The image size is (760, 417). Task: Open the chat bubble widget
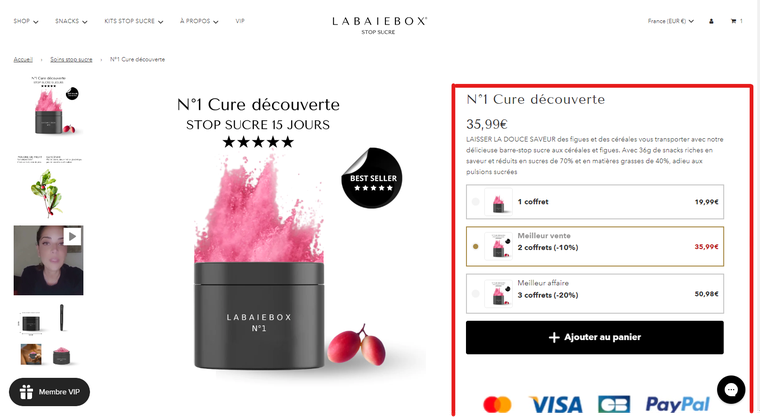click(731, 389)
